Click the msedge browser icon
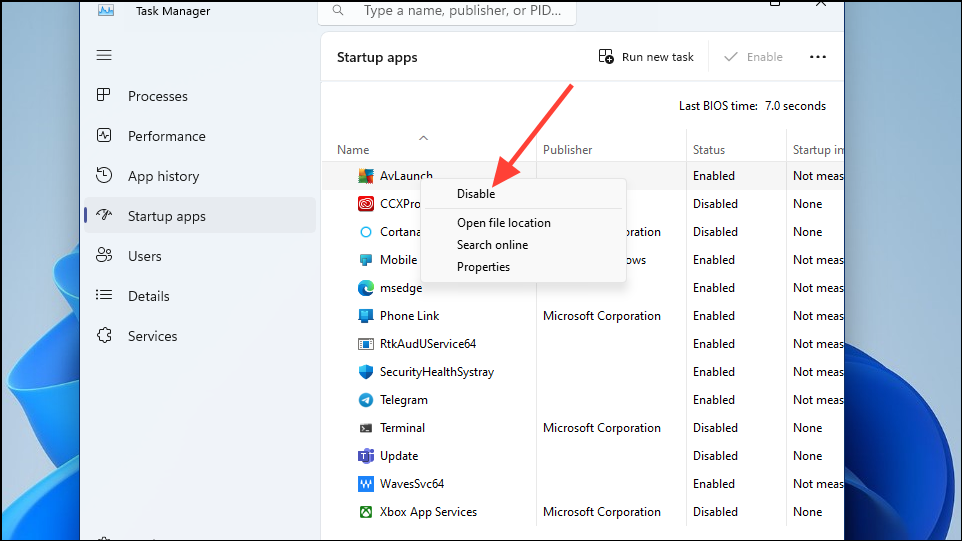 (x=366, y=288)
